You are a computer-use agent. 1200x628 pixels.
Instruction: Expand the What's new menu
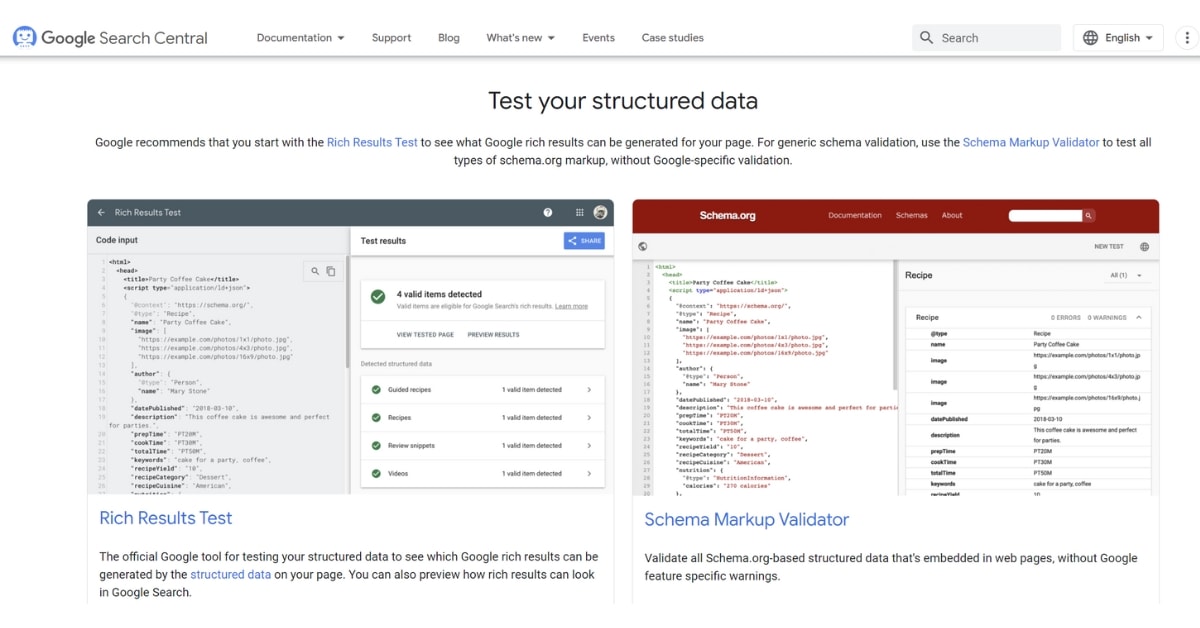click(521, 38)
